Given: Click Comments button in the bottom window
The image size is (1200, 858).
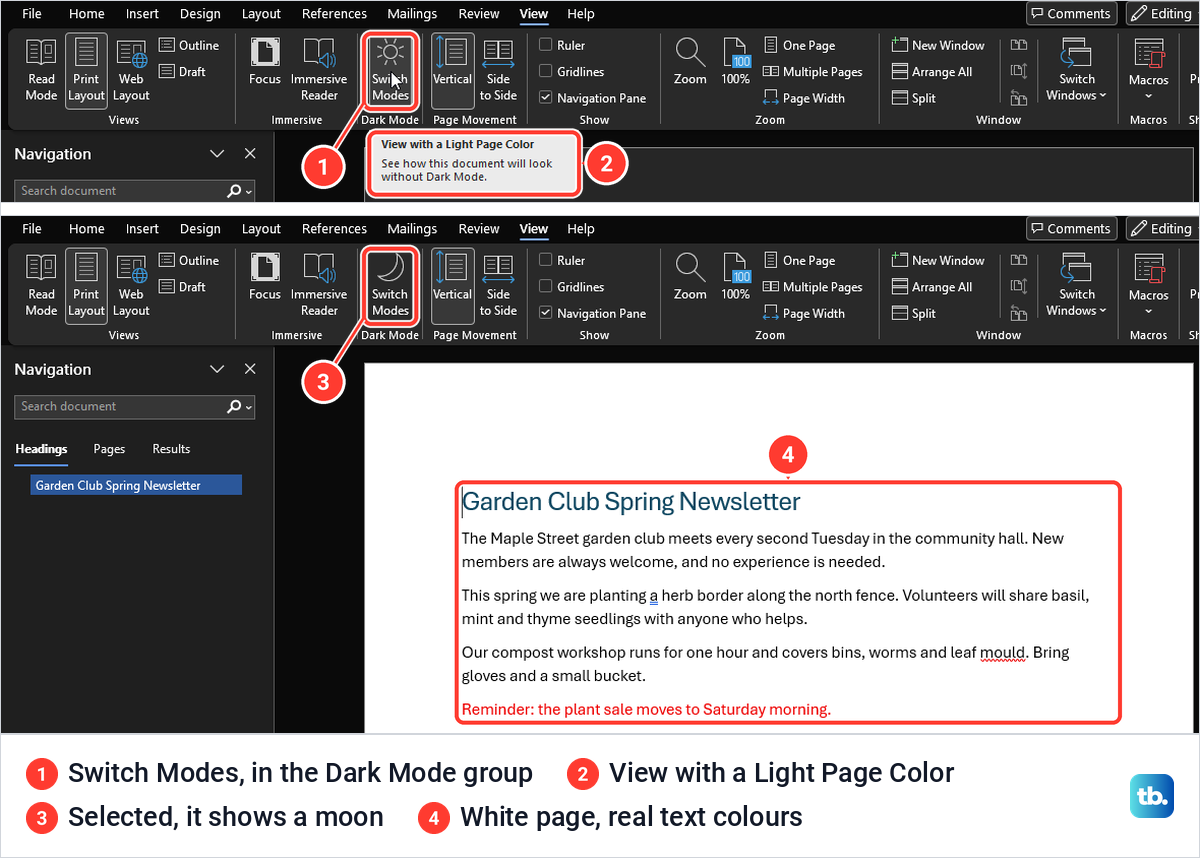Looking at the screenshot, I should (x=1071, y=229).
